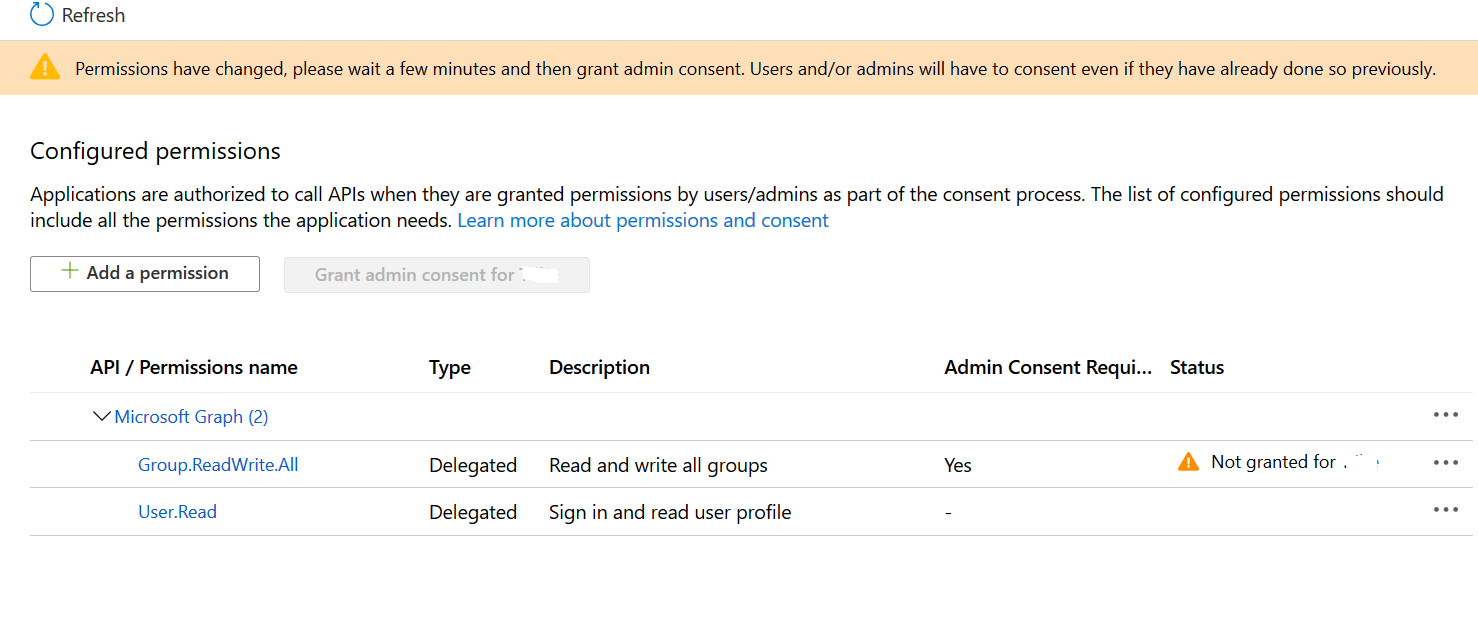
Task: Click the API / Permissions name column header
Action: pos(194,367)
